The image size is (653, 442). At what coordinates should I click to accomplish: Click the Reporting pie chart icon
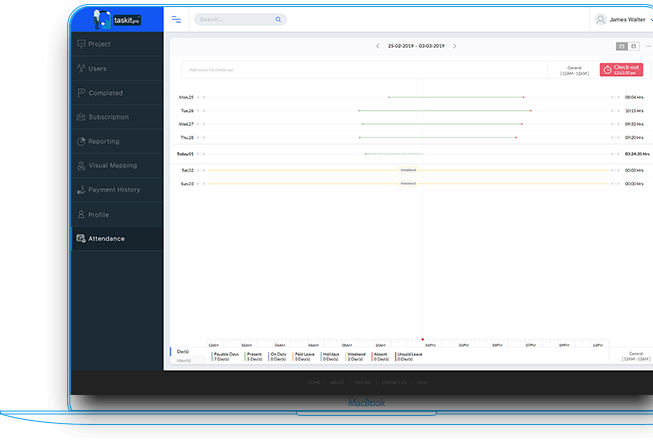tap(81, 141)
